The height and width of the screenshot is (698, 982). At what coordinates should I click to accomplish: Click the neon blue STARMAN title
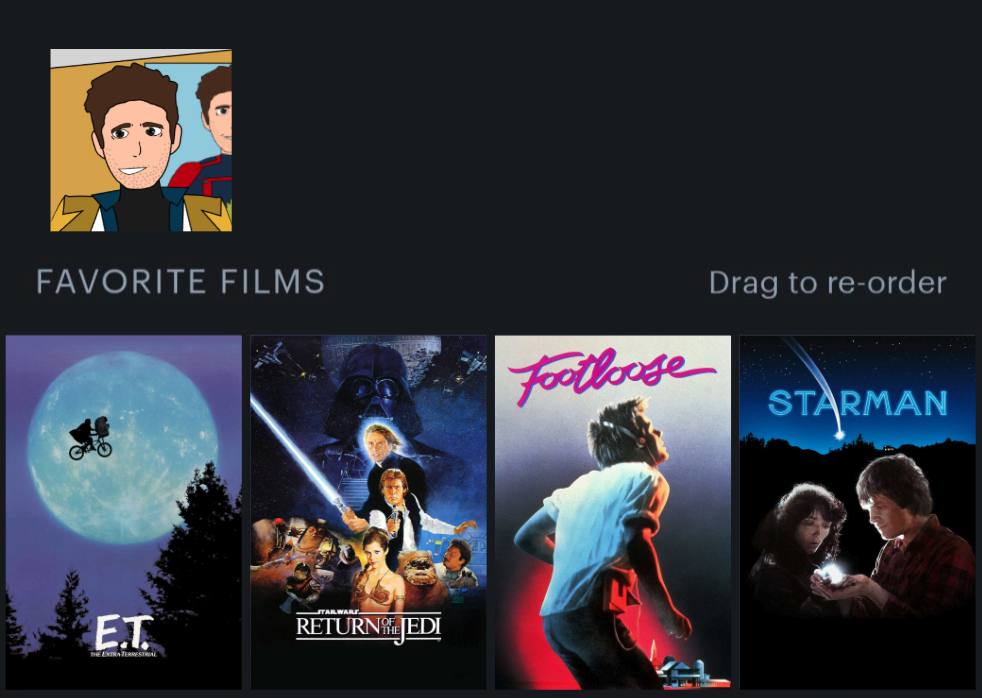(x=857, y=403)
